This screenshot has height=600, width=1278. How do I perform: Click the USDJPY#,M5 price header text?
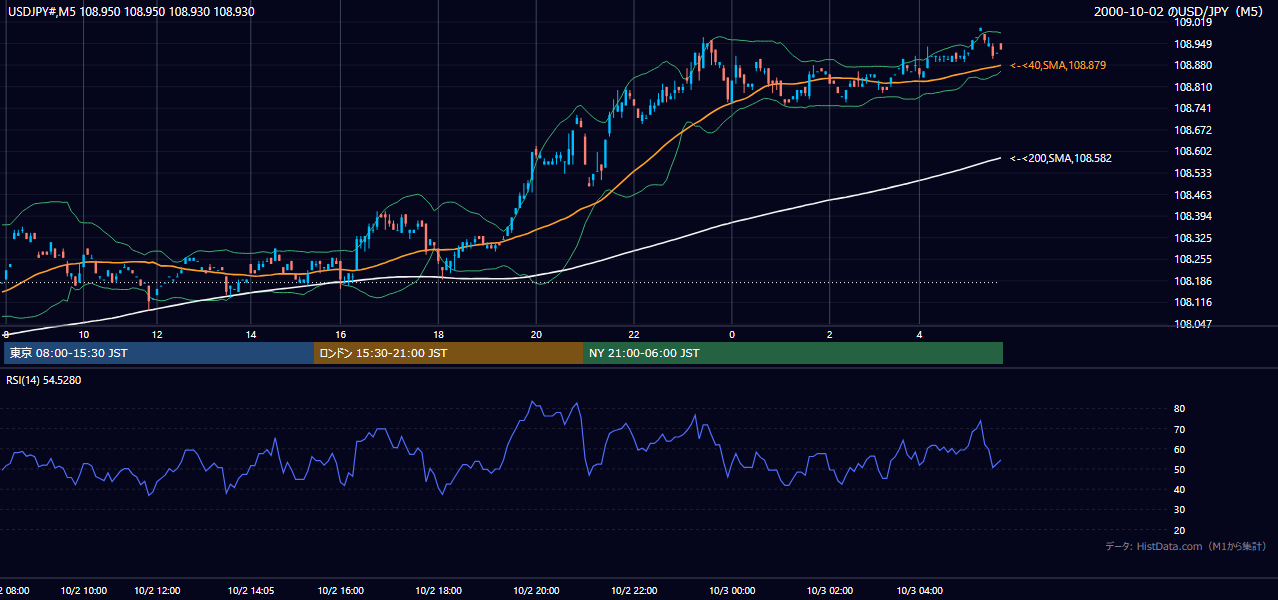coord(131,11)
